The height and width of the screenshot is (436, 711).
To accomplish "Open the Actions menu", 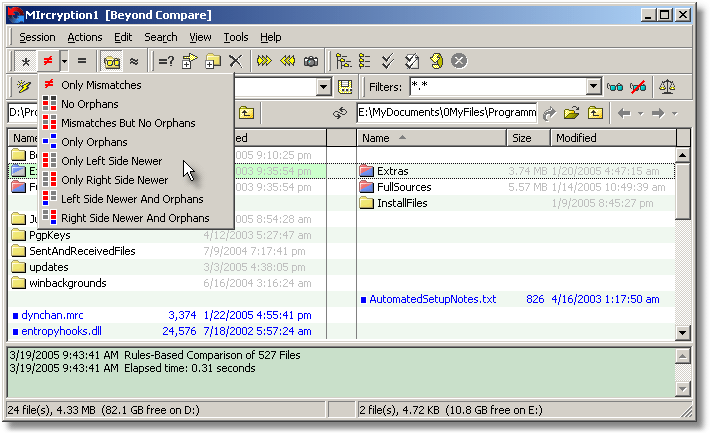I will (x=85, y=37).
